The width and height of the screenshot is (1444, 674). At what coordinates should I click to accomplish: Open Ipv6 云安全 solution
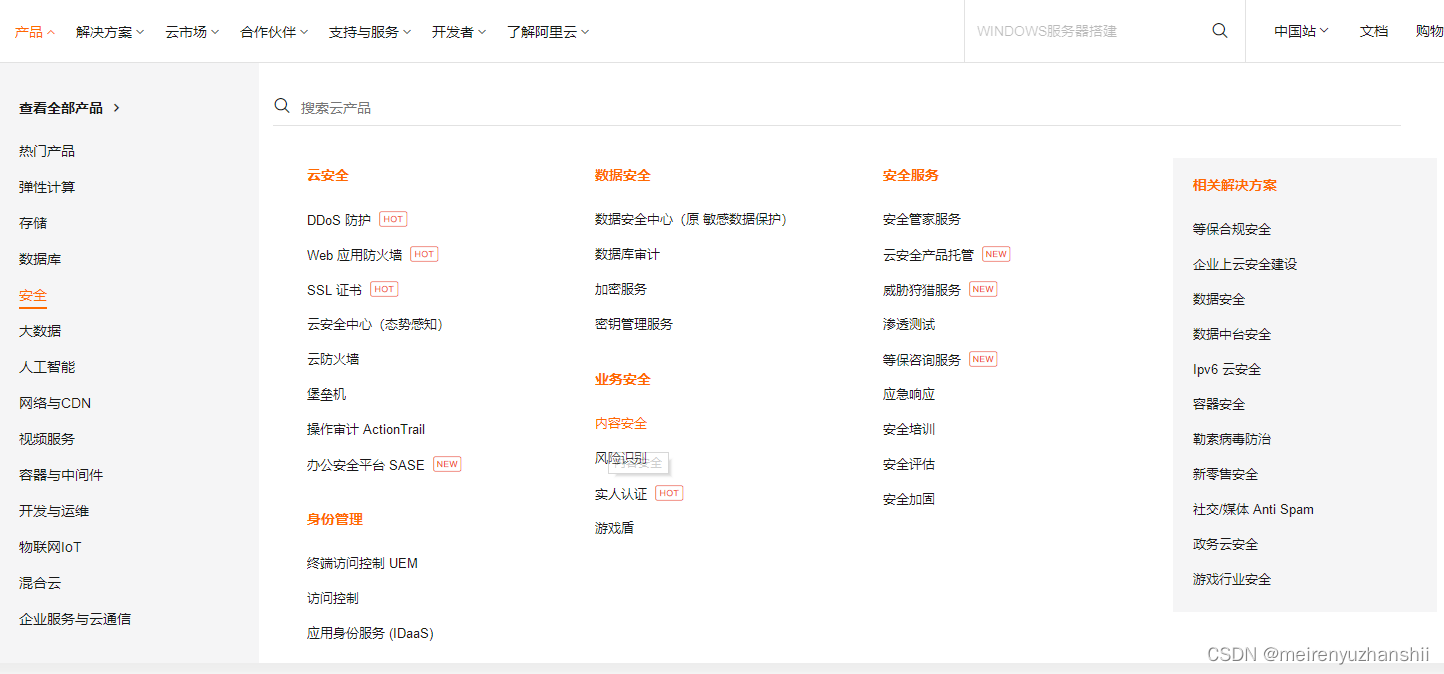(x=1227, y=370)
